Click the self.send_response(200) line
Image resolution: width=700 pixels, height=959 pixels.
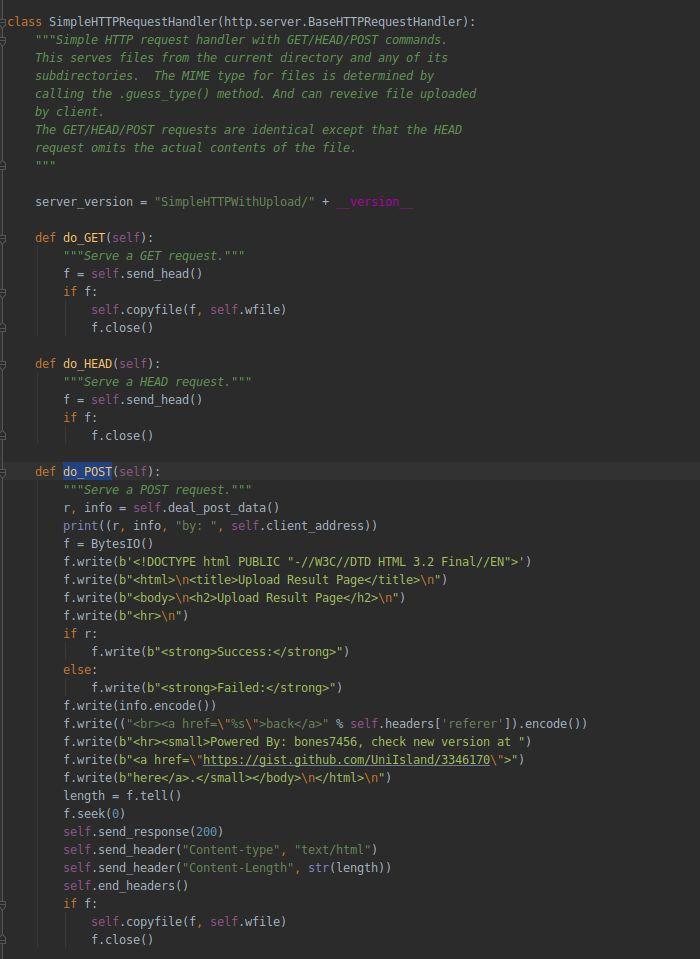(143, 832)
